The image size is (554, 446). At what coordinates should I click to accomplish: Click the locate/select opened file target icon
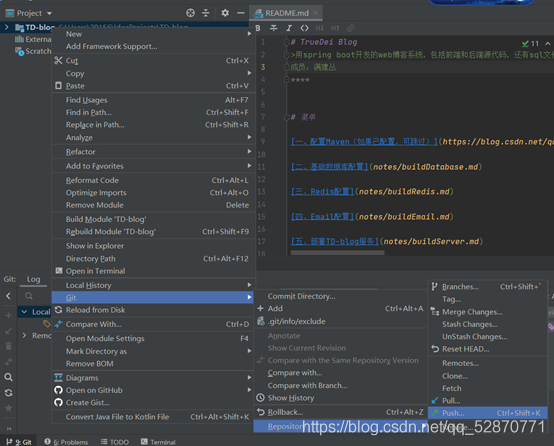(190, 13)
